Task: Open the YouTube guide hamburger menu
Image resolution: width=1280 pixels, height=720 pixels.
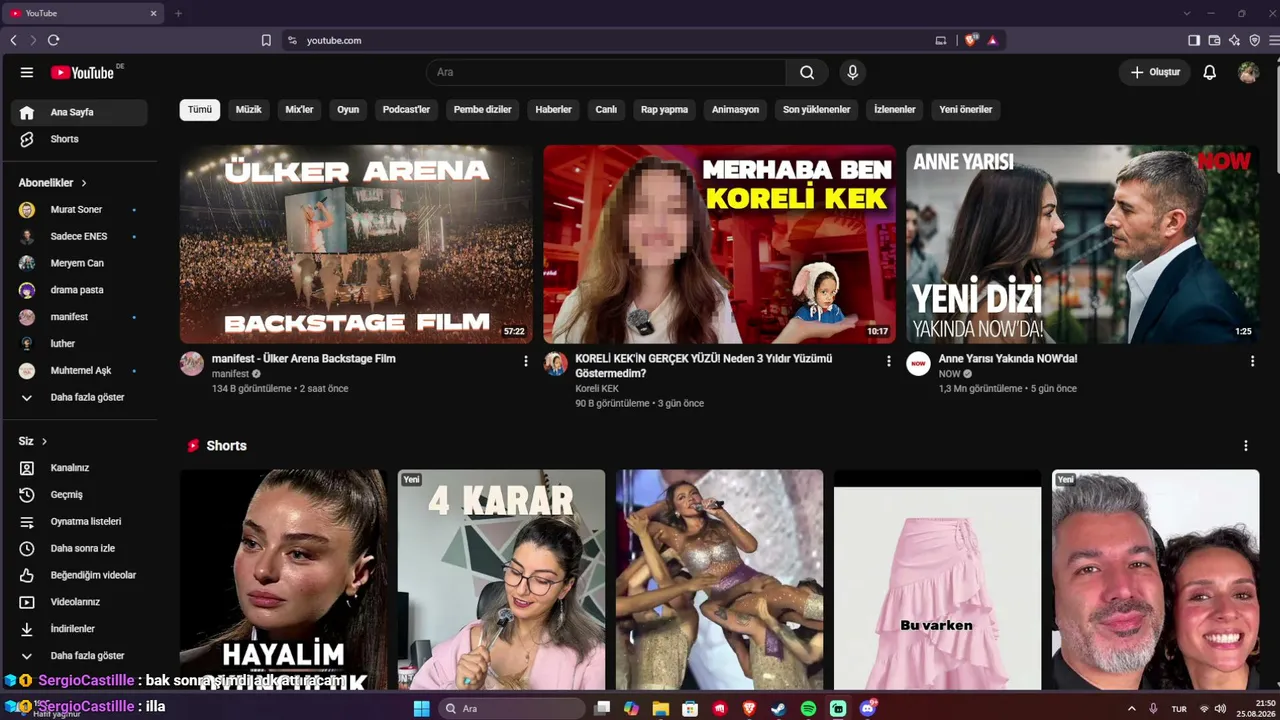Action: [27, 72]
